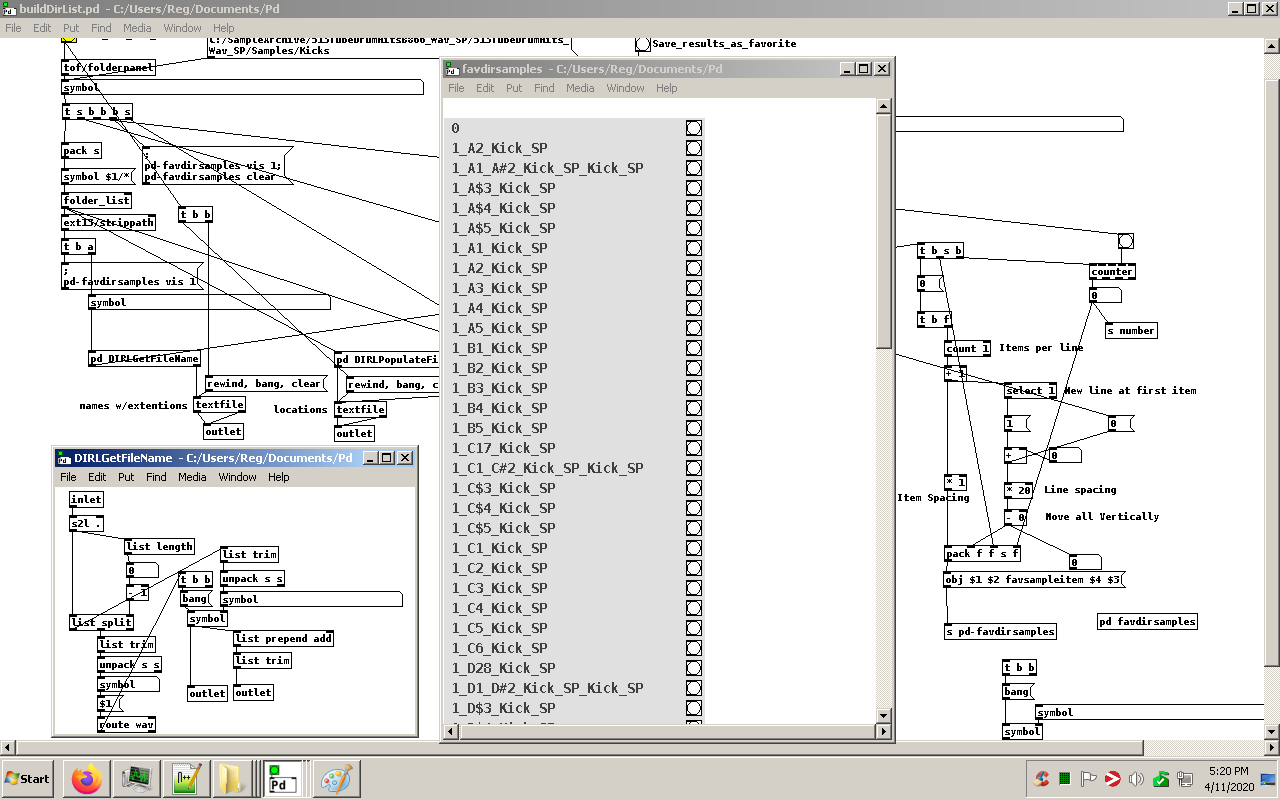Click the 'route wav' object in DIRLGetFileName
The width and height of the screenshot is (1280, 800).
pyautogui.click(x=127, y=724)
